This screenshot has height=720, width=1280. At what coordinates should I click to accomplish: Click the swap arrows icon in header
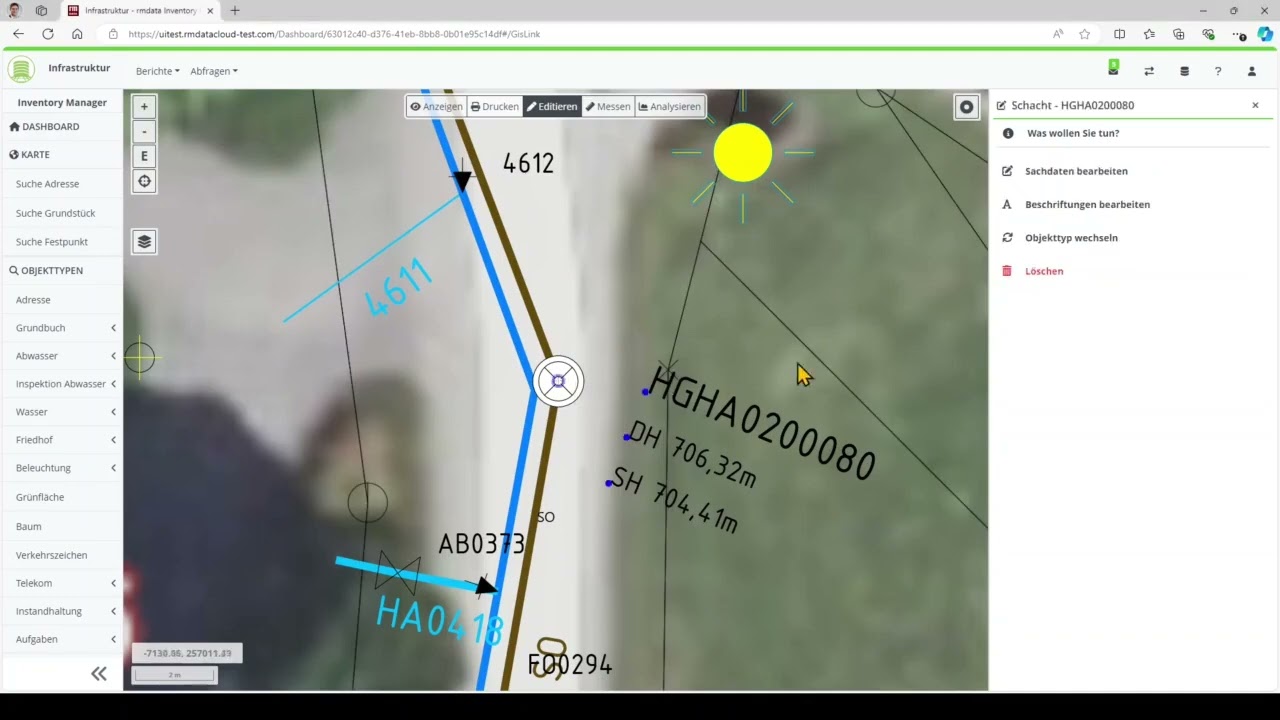coord(1149,71)
